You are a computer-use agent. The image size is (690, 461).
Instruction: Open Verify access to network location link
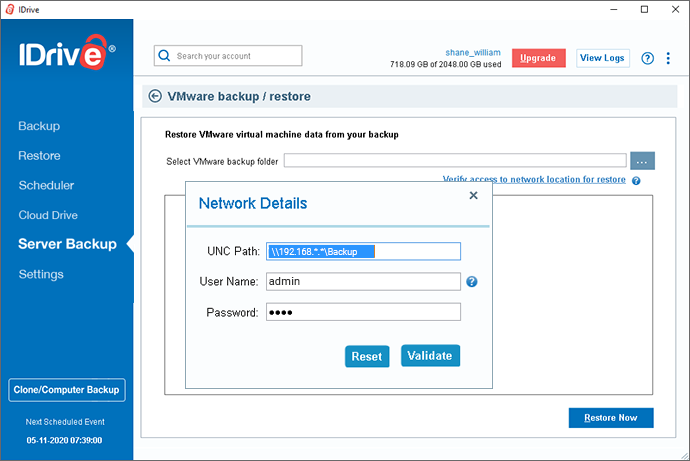tap(534, 179)
